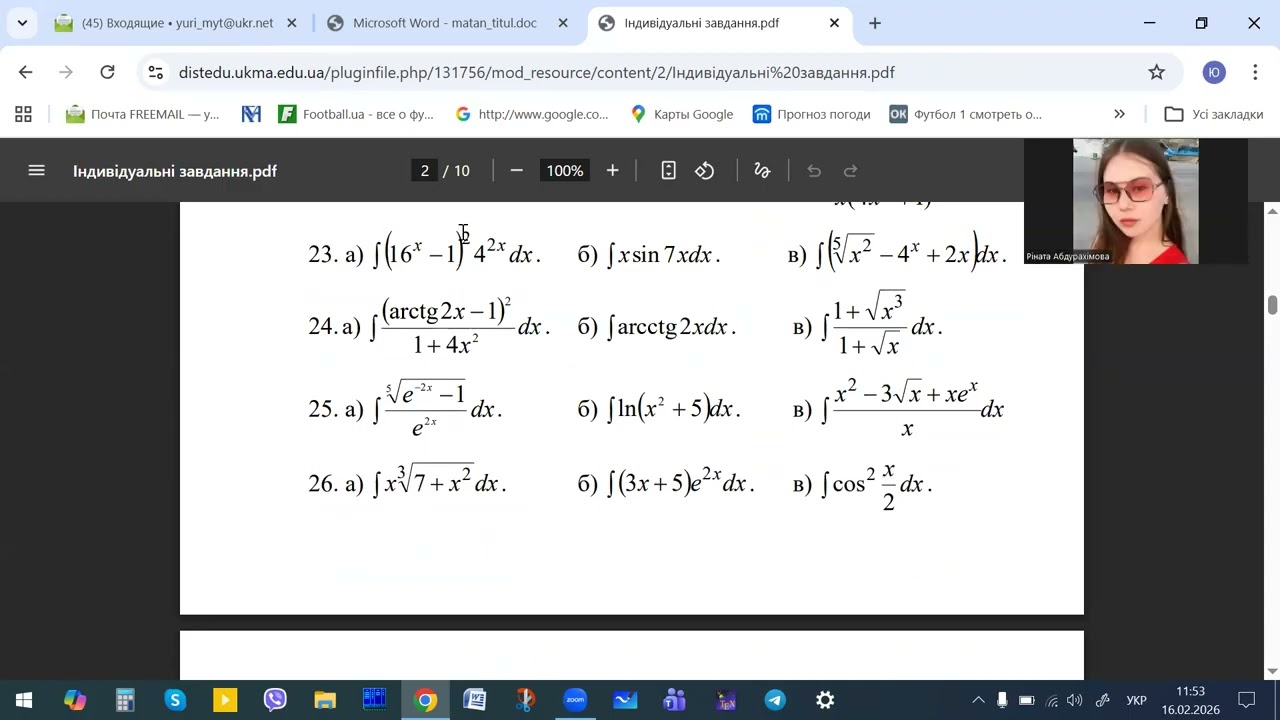The height and width of the screenshot is (720, 1280).
Task: Open Zoom from the taskbar
Action: tap(575, 700)
